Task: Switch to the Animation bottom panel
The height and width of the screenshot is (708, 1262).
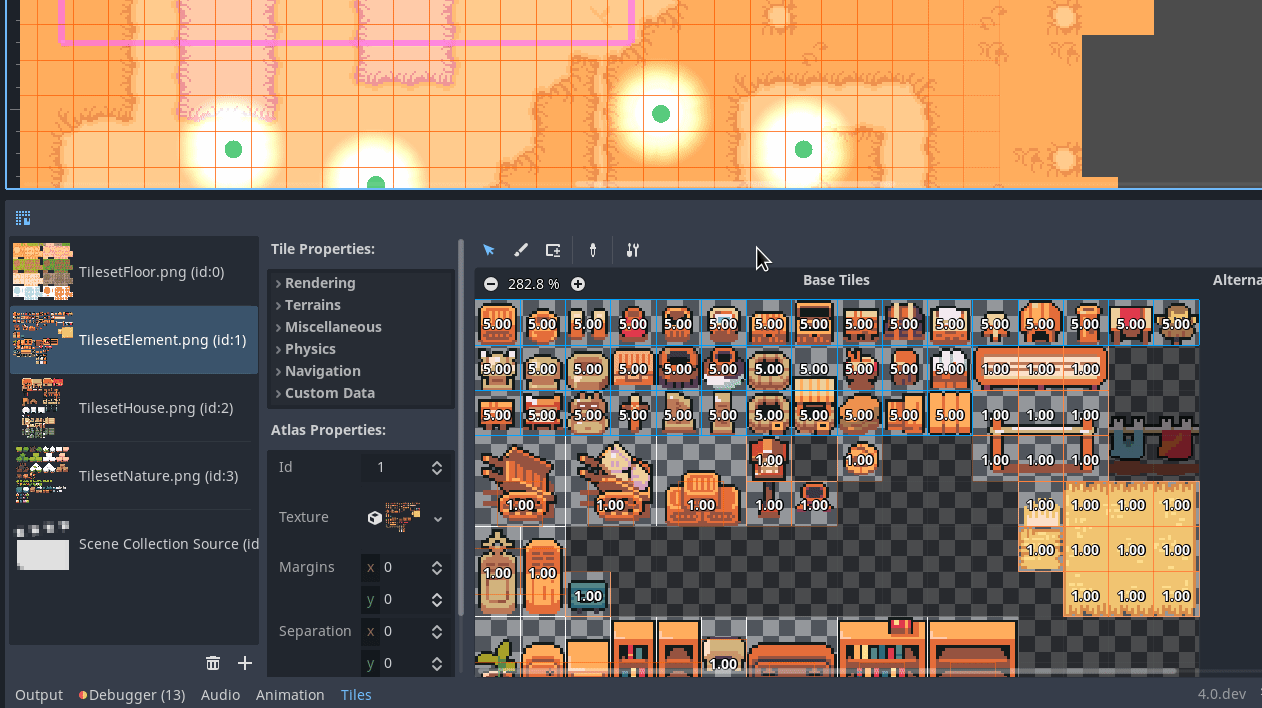Action: click(290, 695)
